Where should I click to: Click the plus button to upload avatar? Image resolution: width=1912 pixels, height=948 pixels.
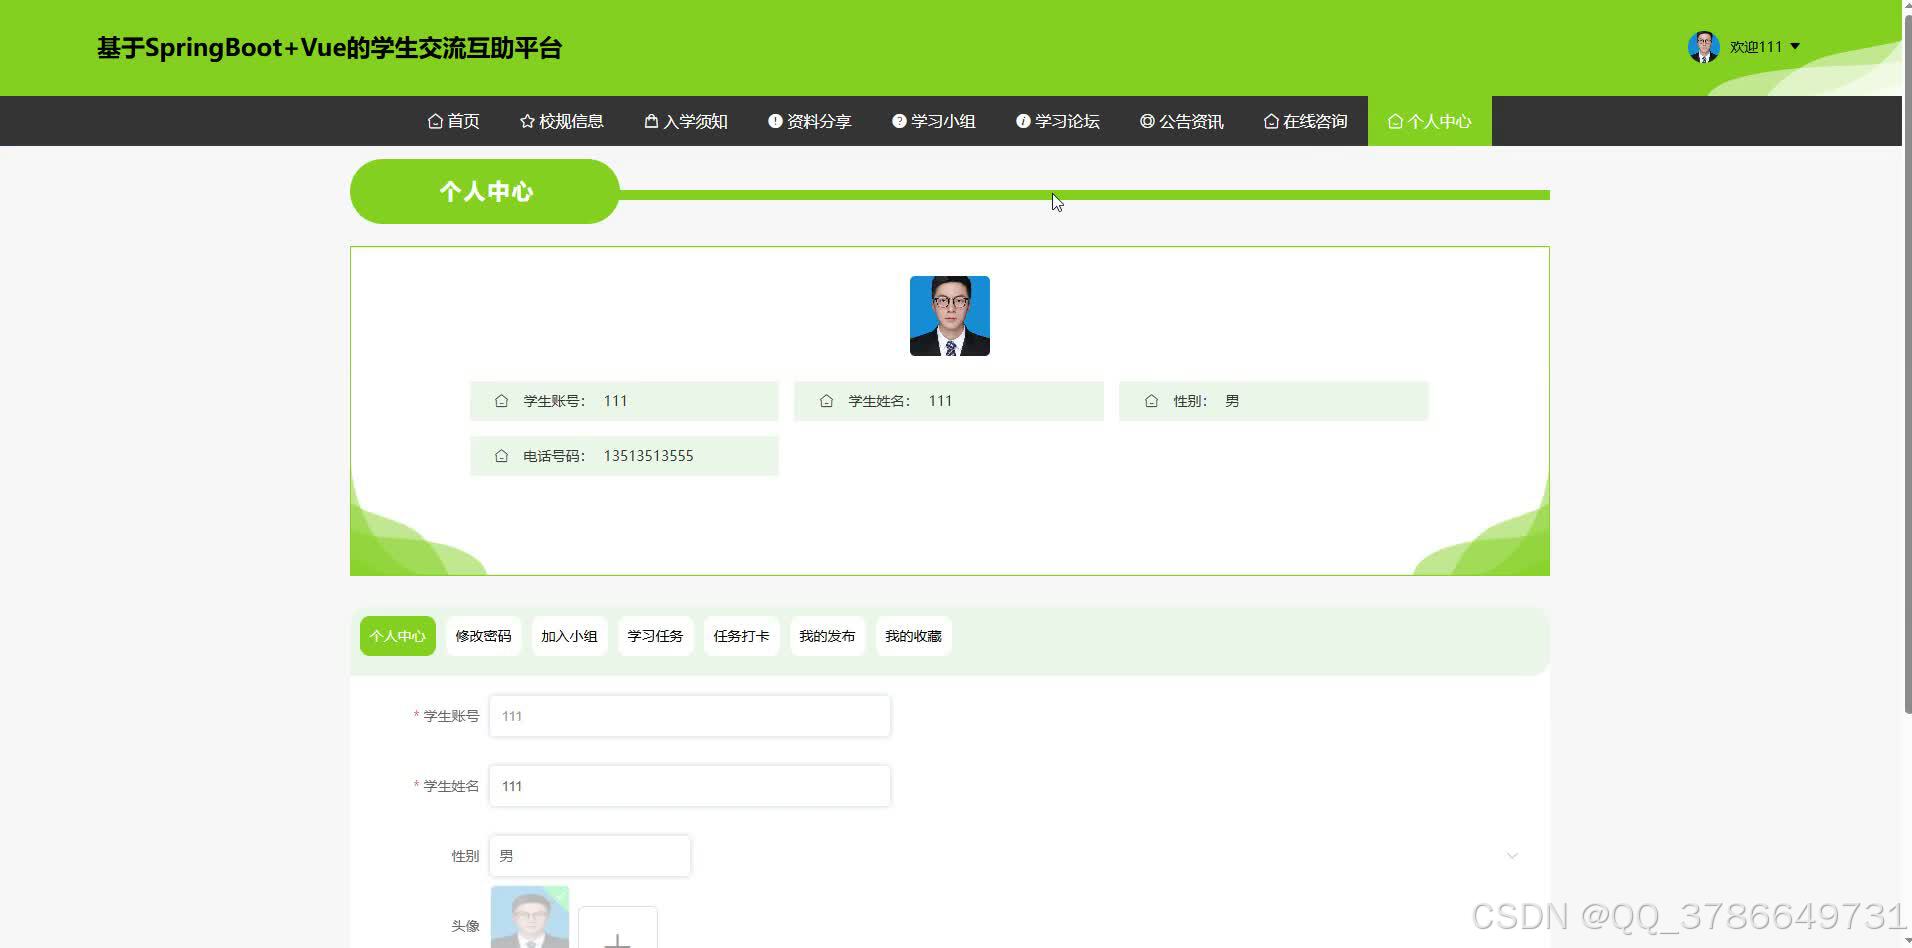pos(618,938)
